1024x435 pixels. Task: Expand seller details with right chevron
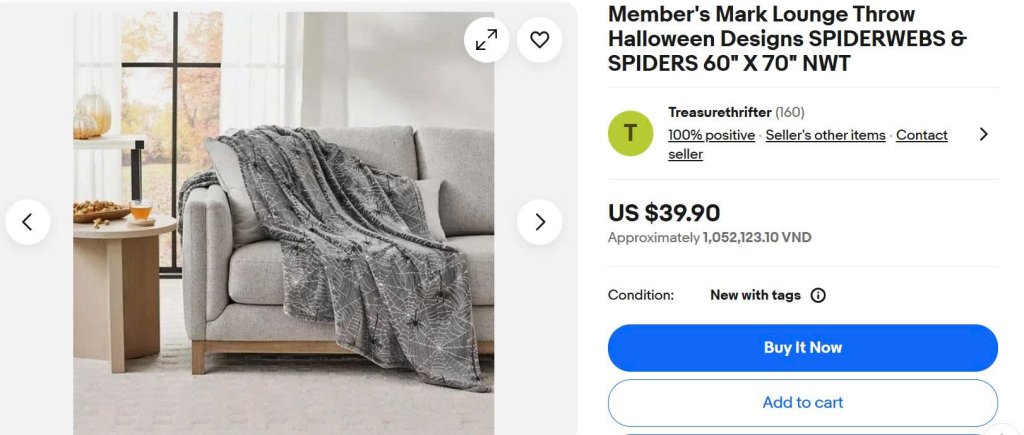coord(983,134)
